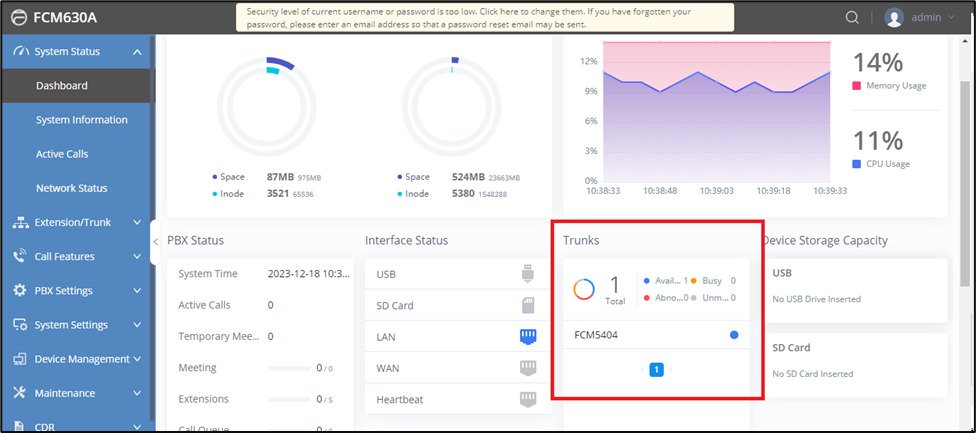This screenshot has height=433, width=976.
Task: Click the low security level warning banner
Action: [x=485, y=17]
